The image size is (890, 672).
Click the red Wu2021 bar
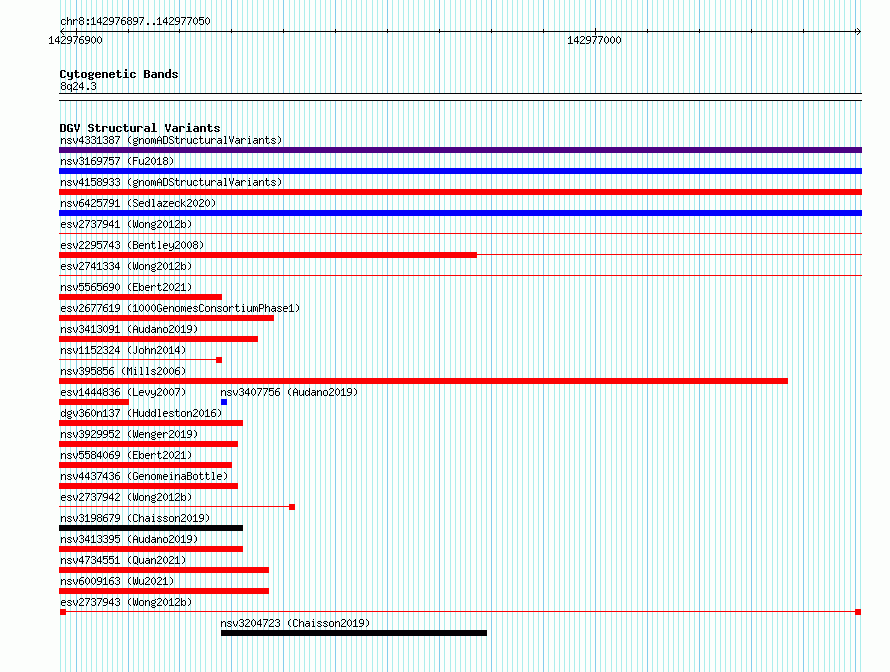[x=164, y=591]
